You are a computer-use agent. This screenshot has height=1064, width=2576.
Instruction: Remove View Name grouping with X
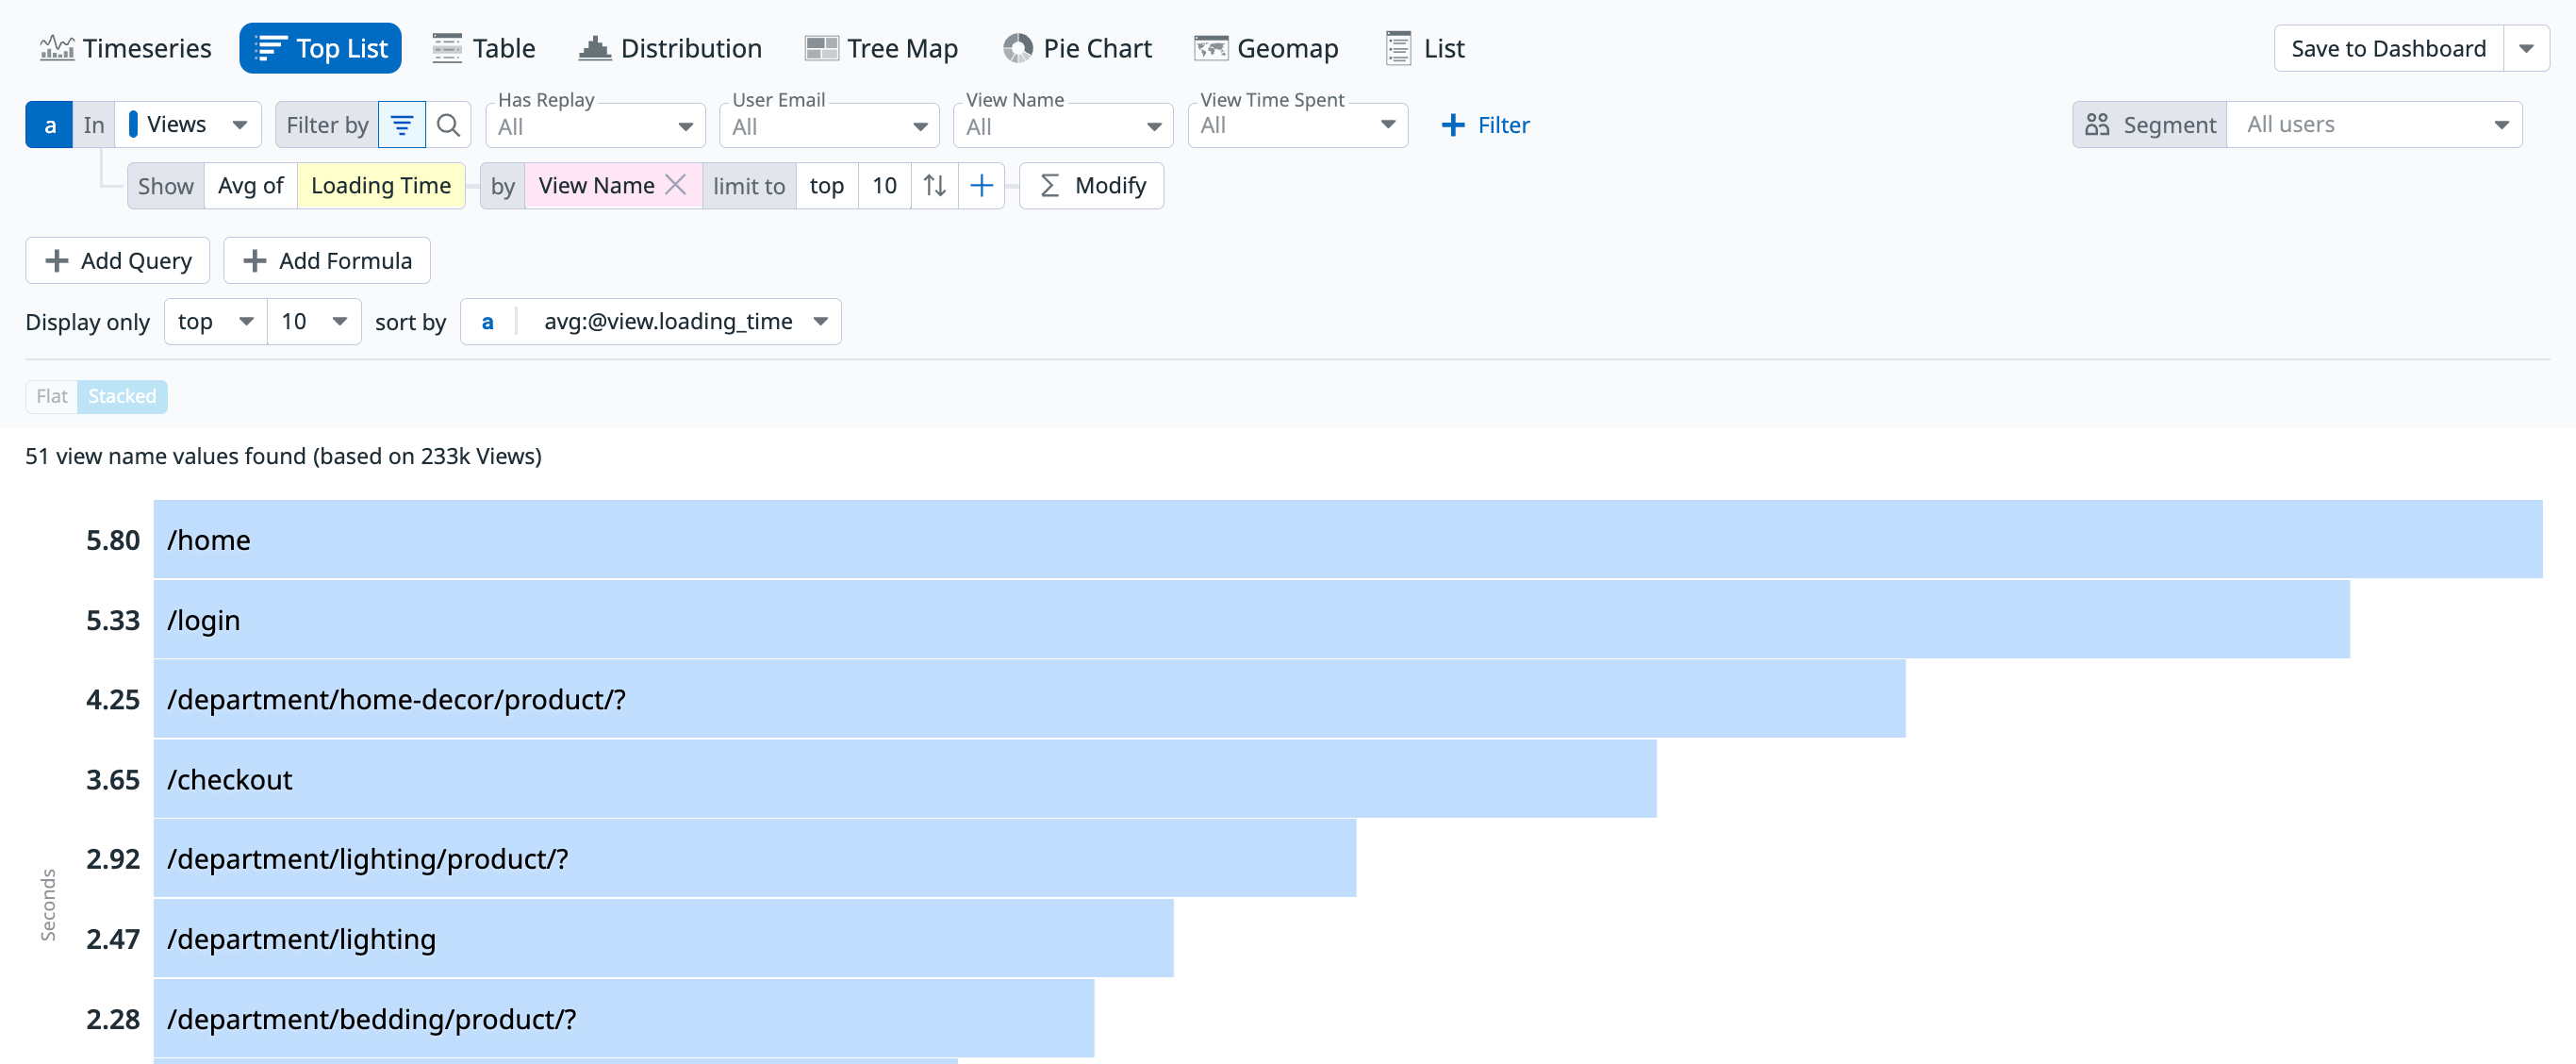(x=676, y=185)
